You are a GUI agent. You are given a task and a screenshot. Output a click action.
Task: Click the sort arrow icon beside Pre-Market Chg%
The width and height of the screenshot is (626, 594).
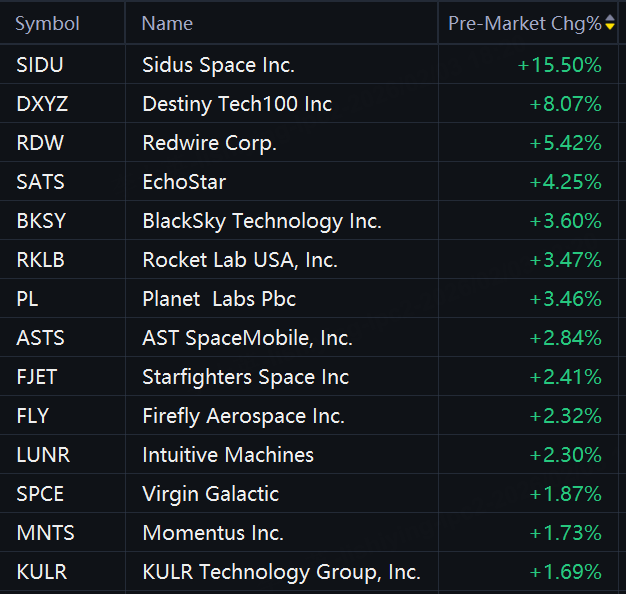610,23
